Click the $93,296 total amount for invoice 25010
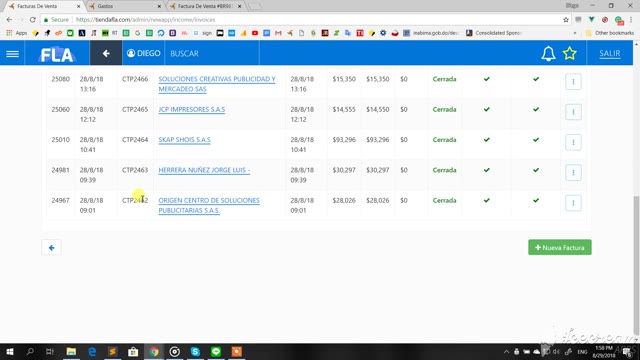640x360 pixels. (x=344, y=140)
